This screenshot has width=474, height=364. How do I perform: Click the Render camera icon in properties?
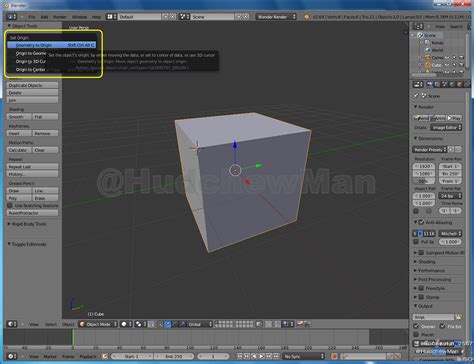pyautogui.click(x=429, y=85)
